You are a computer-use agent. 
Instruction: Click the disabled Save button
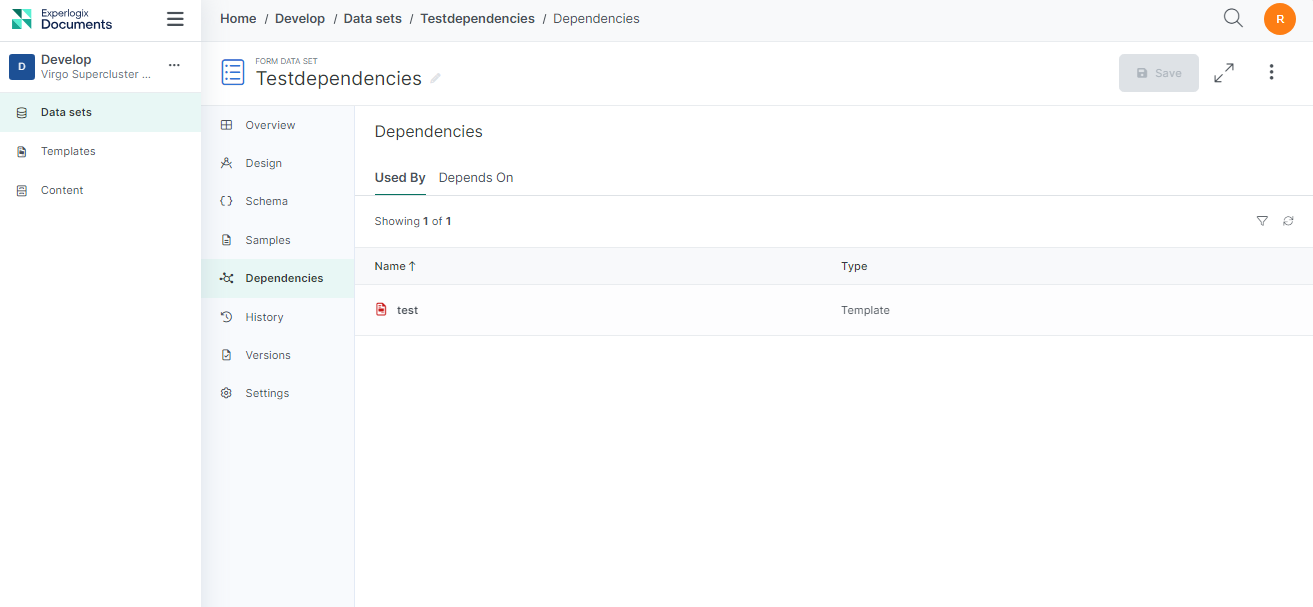click(x=1158, y=73)
